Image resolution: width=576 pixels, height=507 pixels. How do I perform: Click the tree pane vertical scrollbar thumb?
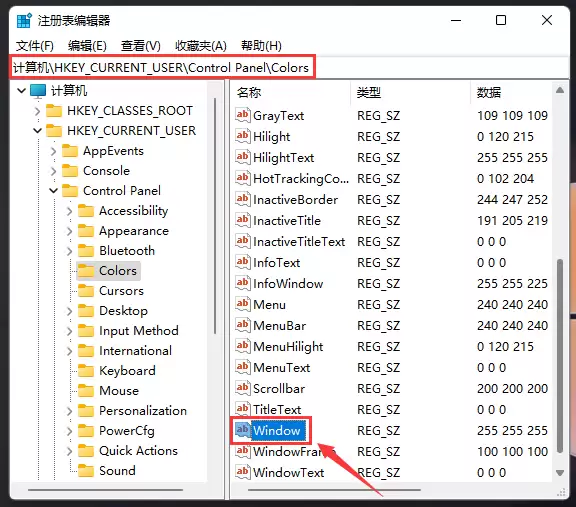[x=215, y=216]
